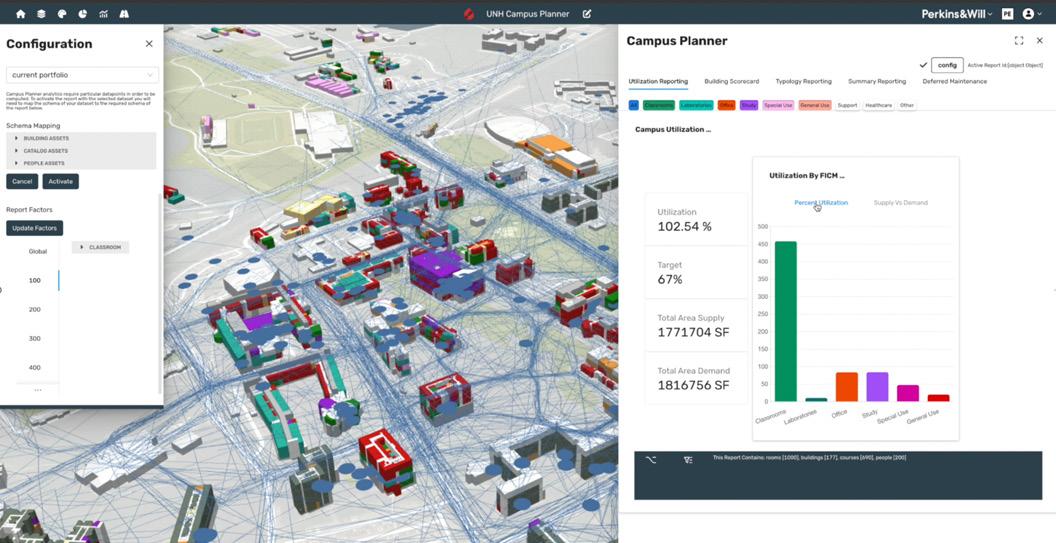
Task: Click the filter list icon in report footer
Action: pyautogui.click(x=688, y=460)
